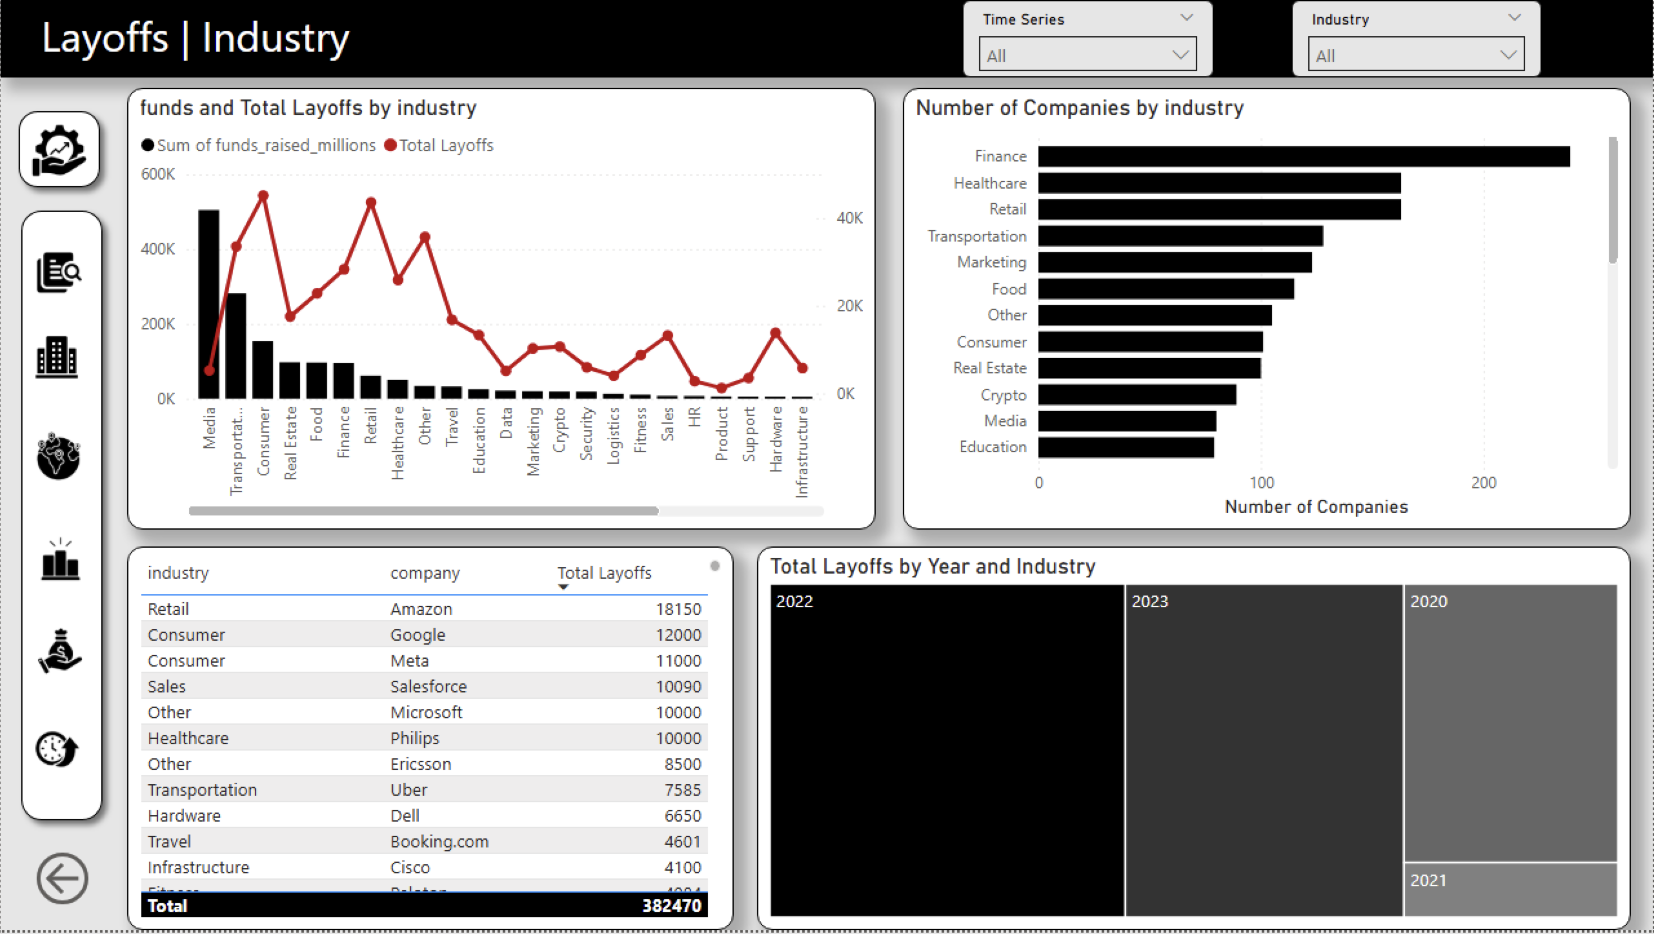Click the vertical scrollbar of companies bar chart
The width and height of the screenshot is (1654, 934).
coord(1612,200)
